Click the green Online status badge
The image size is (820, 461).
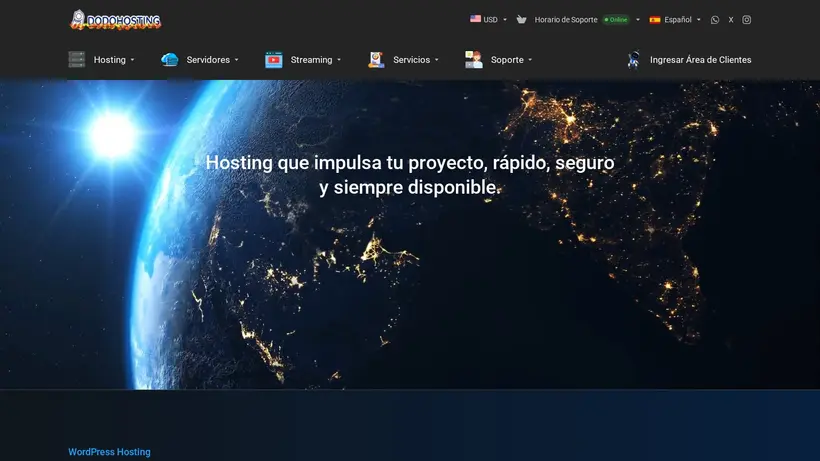pyautogui.click(x=616, y=20)
